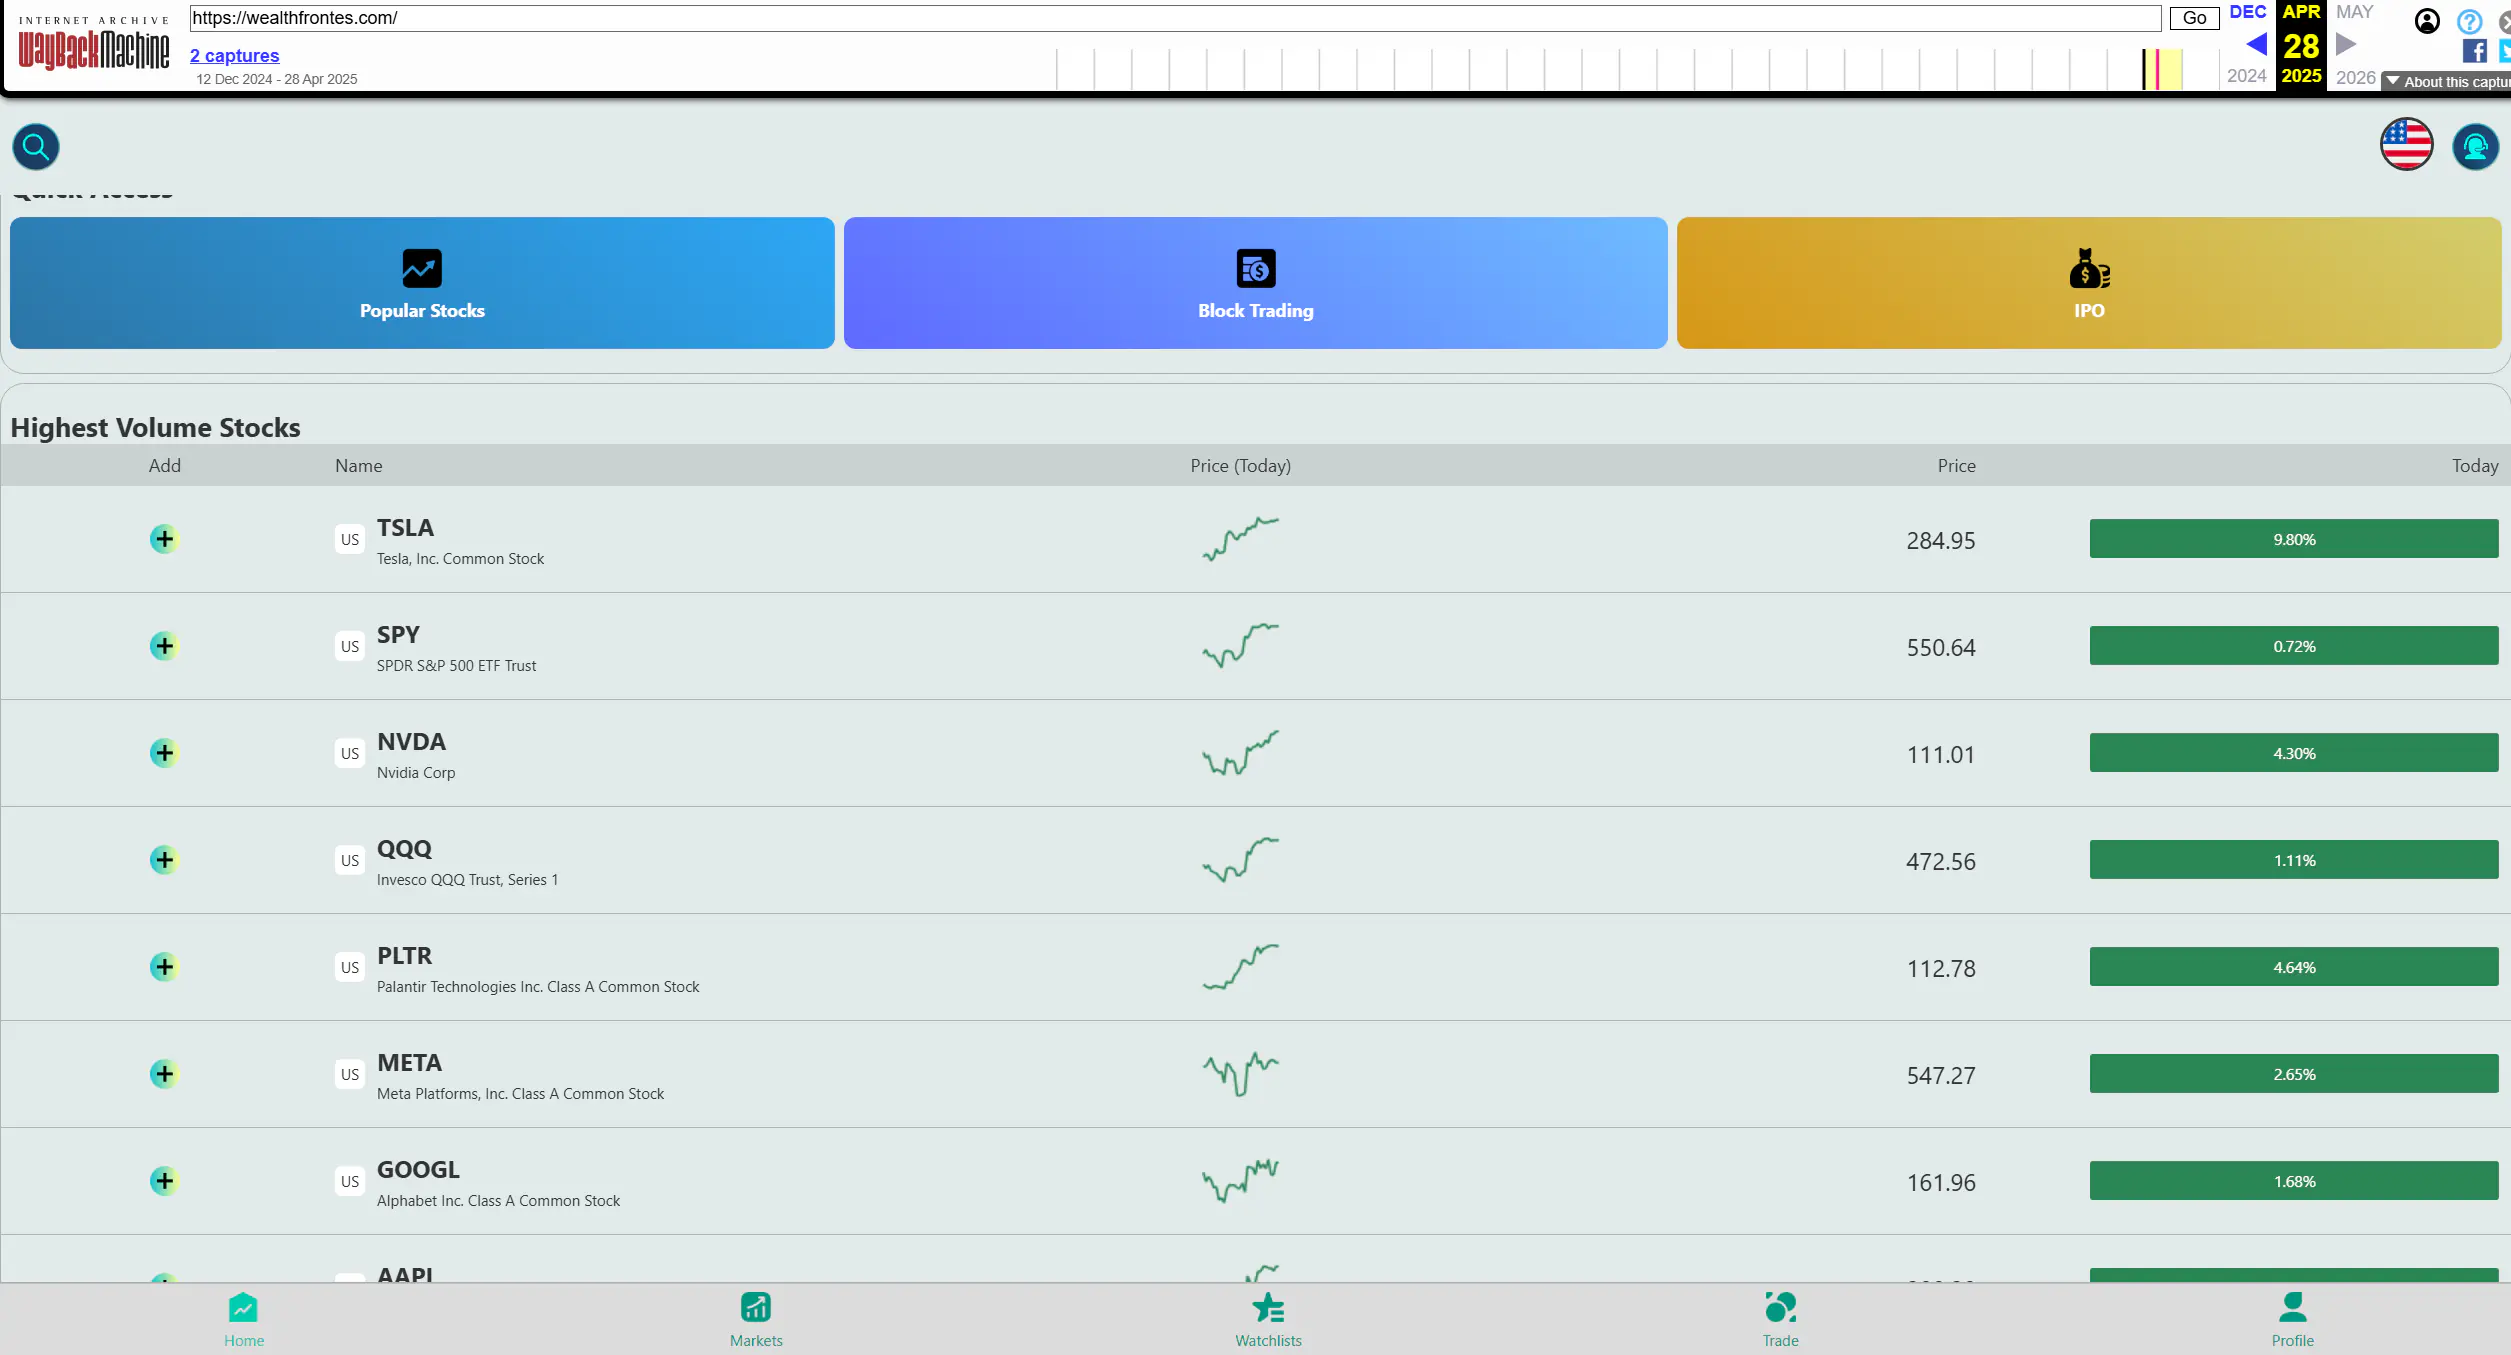
Task: Open the Wayback user account icon
Action: tap(2427, 21)
